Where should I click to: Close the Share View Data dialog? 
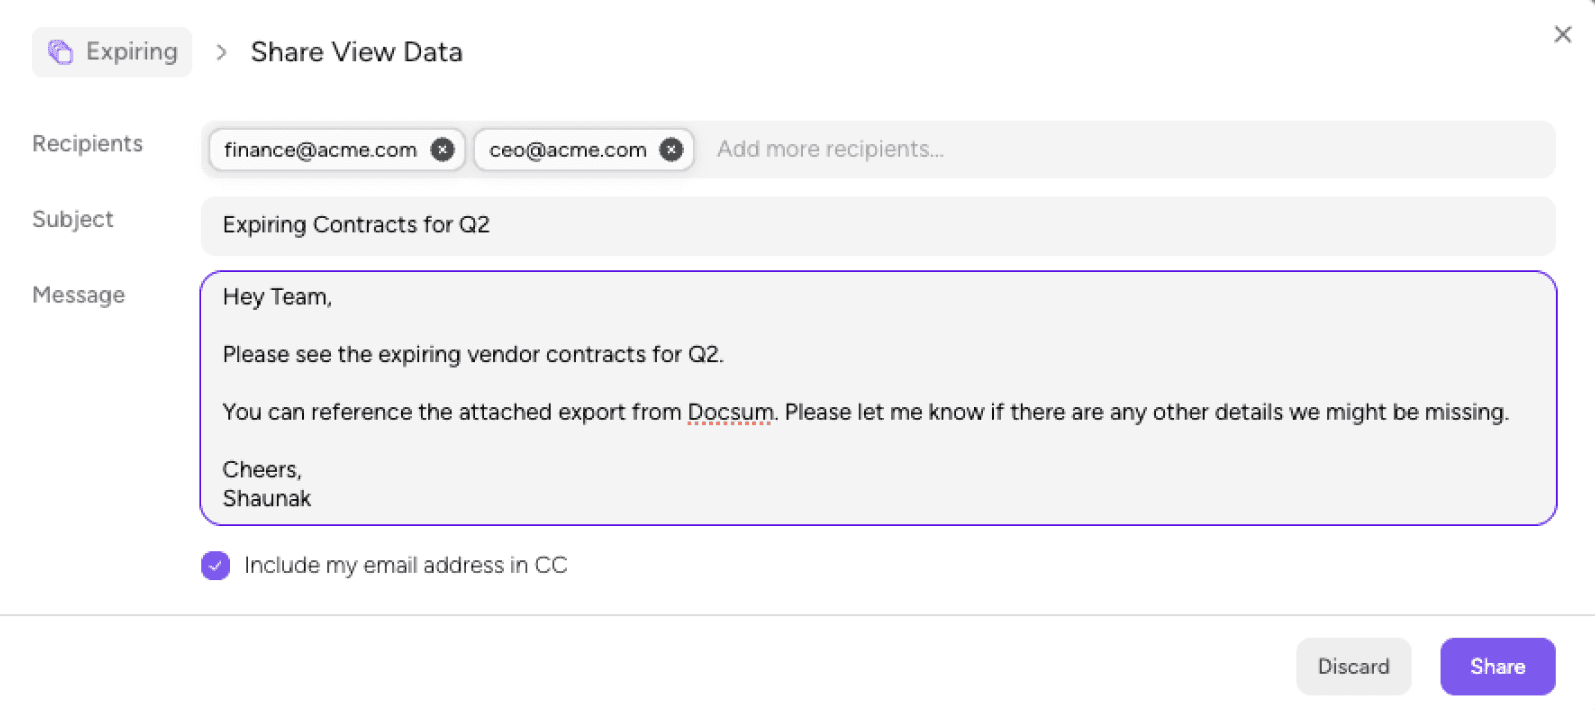coord(1563,35)
